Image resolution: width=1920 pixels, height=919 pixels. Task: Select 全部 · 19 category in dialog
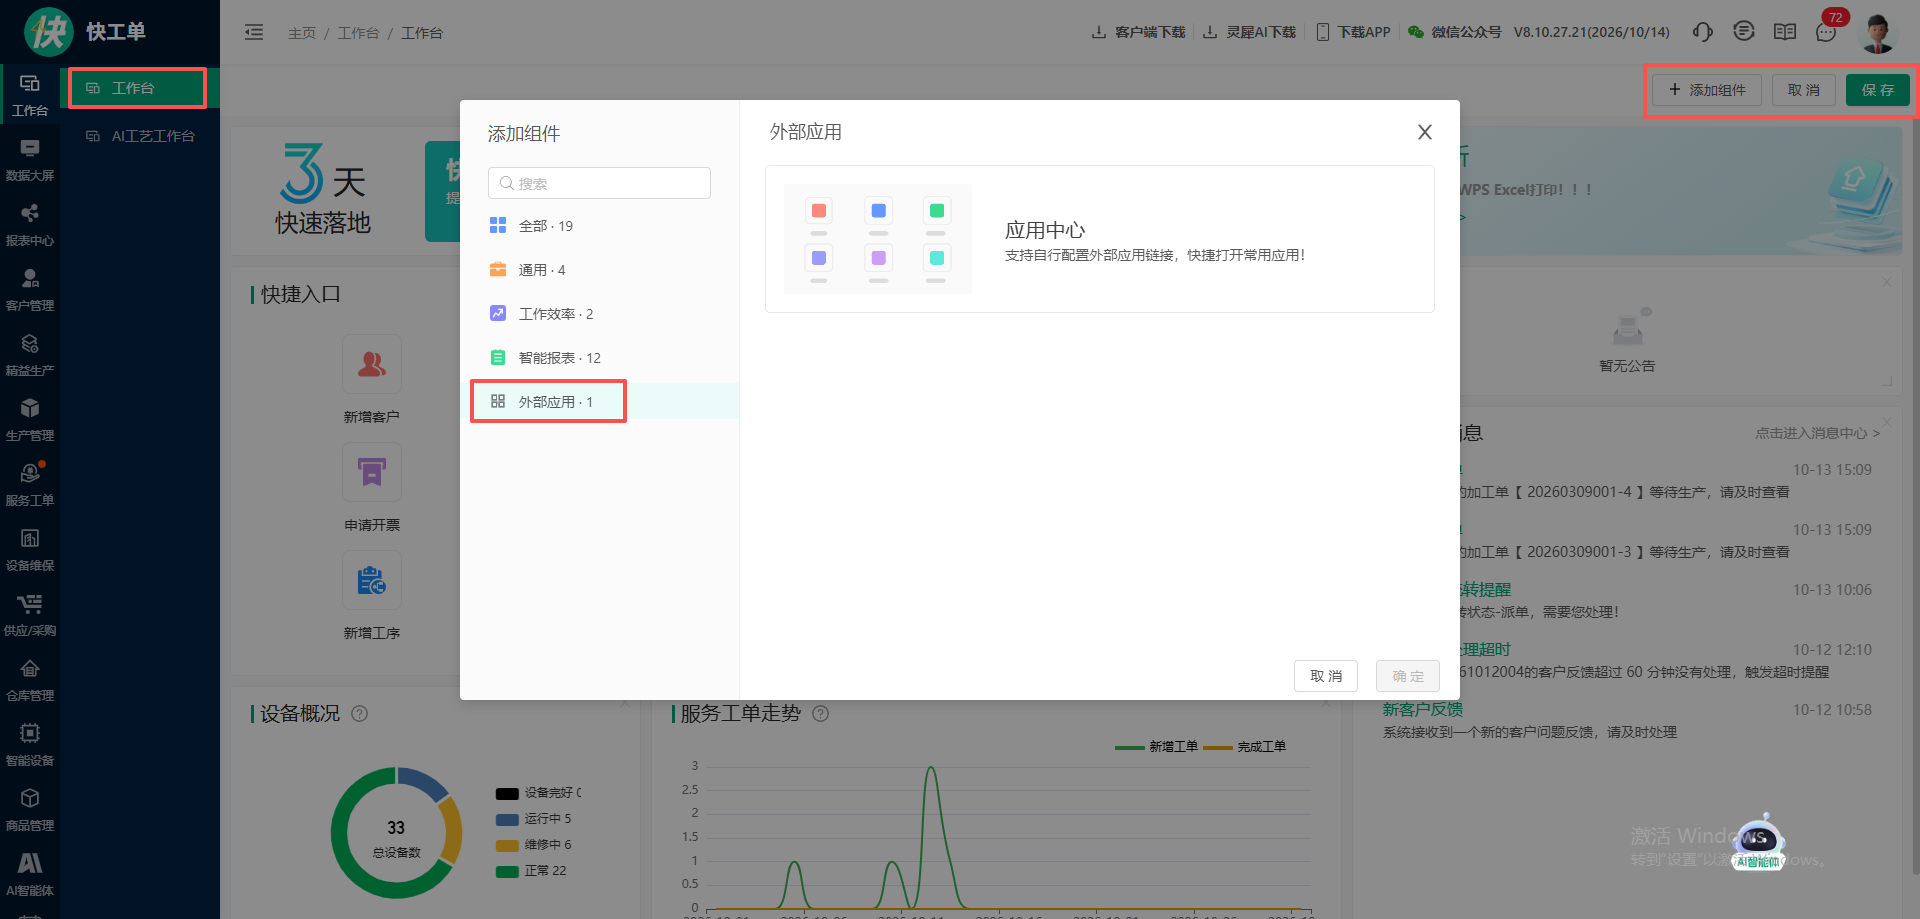point(600,226)
